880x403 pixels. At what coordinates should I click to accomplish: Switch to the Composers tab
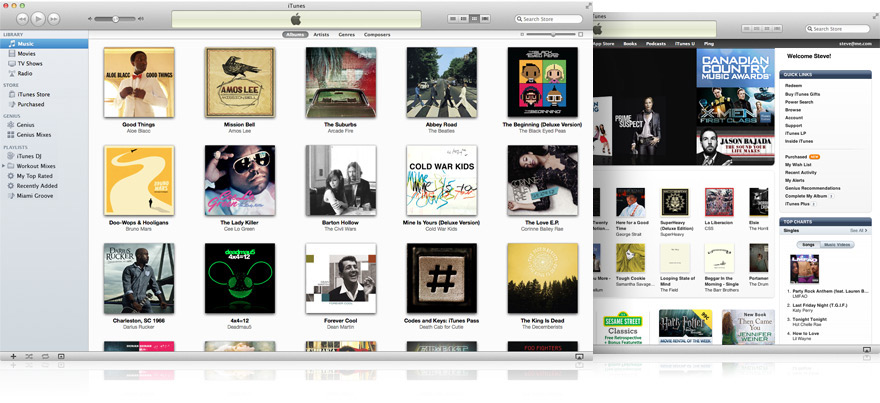[x=377, y=35]
